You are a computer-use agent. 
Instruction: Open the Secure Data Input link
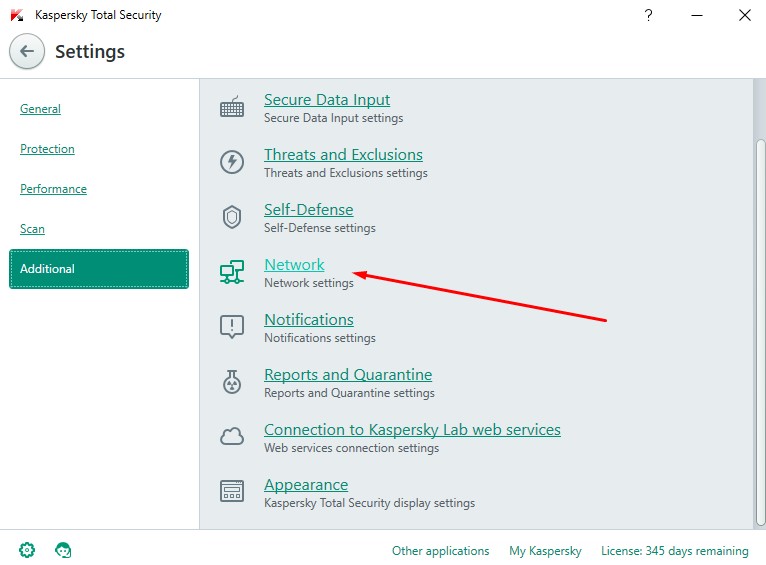[x=327, y=100]
